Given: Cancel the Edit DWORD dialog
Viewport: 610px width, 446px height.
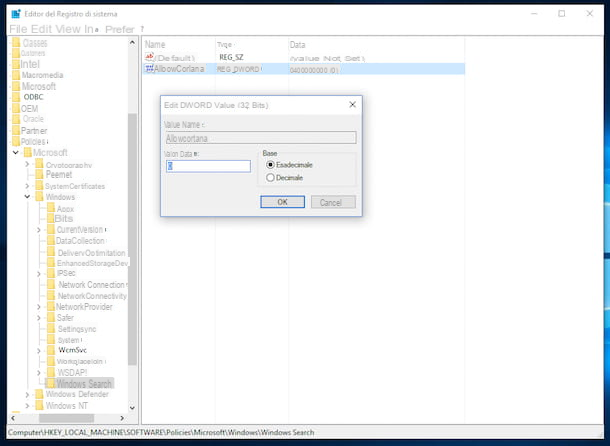Looking at the screenshot, I should 333,202.
